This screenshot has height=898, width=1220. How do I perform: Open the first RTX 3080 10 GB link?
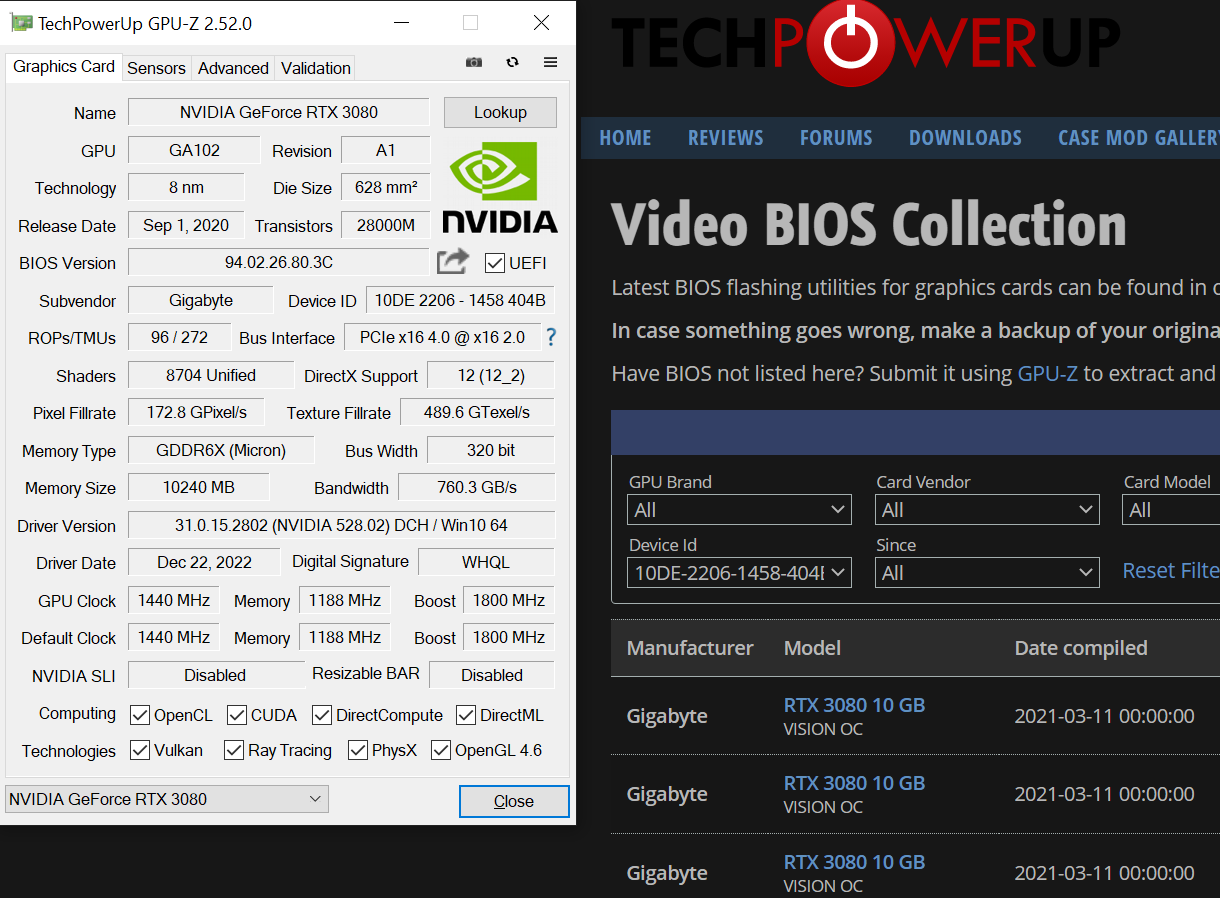[x=854, y=705]
